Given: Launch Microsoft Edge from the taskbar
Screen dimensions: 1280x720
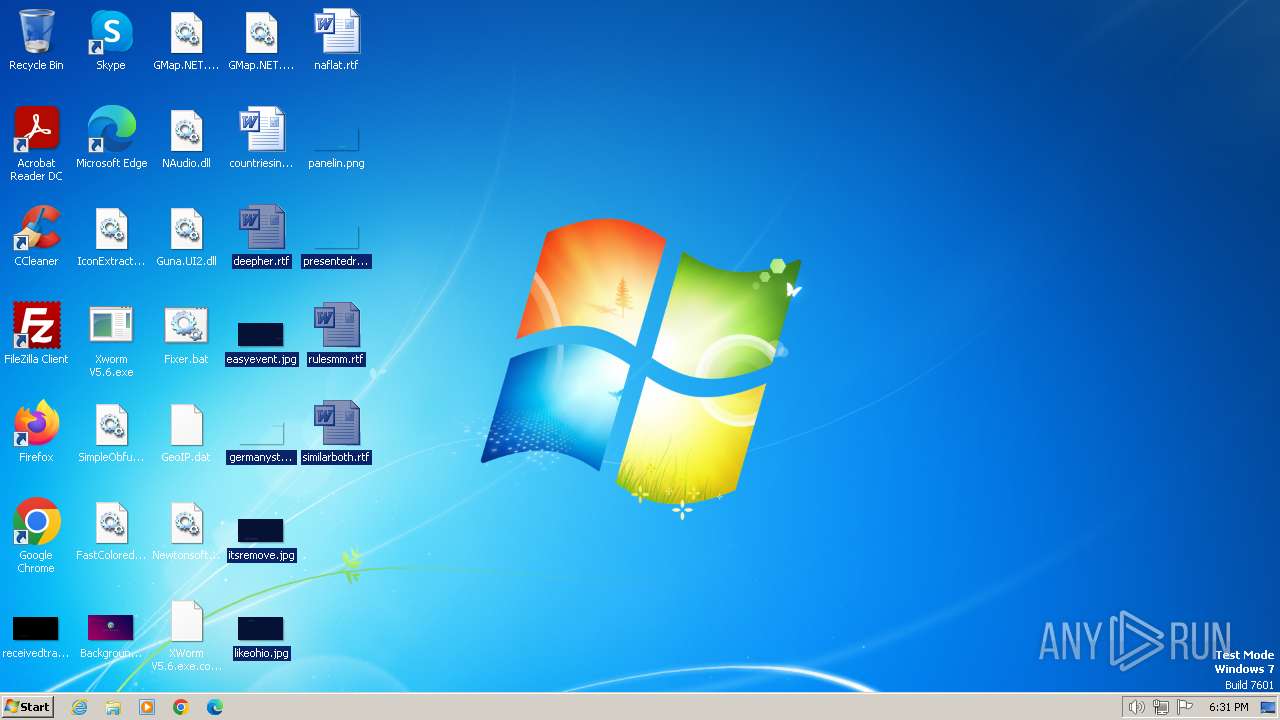Looking at the screenshot, I should pos(214,707).
